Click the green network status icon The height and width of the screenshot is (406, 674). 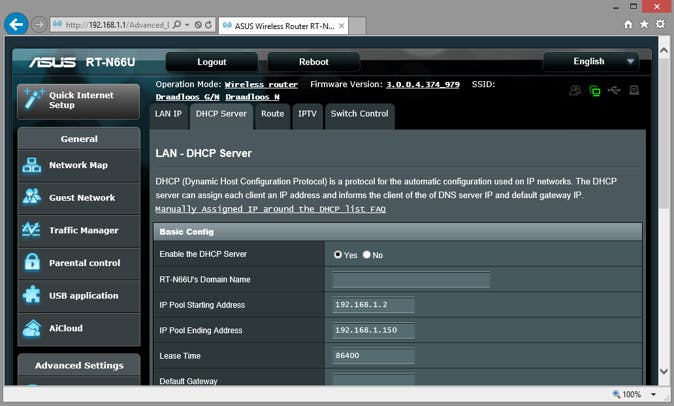[595, 91]
